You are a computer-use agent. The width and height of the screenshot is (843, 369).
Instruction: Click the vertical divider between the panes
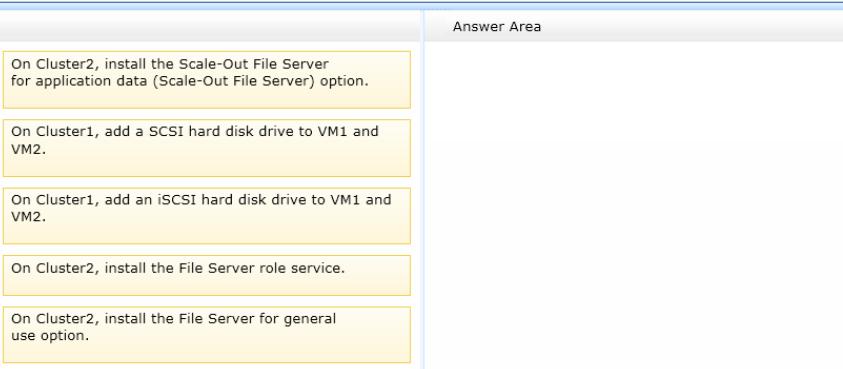[422, 188]
